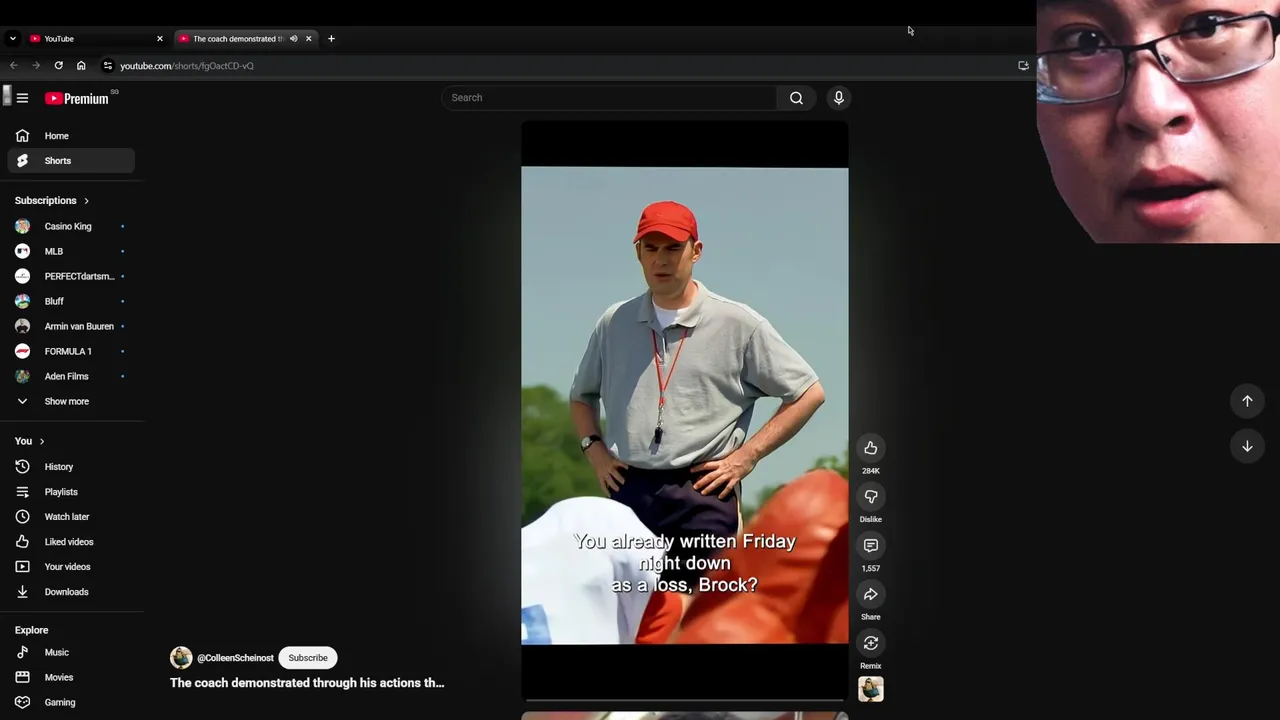Open the site information icon in address bar
This screenshot has width=1280, height=720.
tap(108, 66)
